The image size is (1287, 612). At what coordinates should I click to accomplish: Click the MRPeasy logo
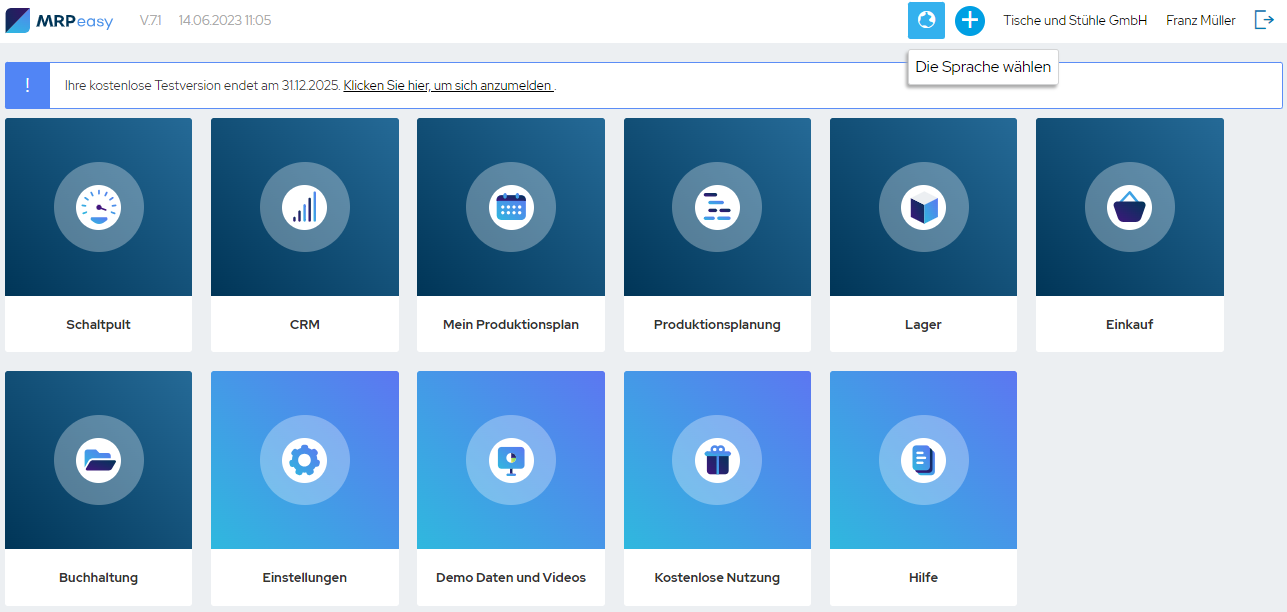point(60,20)
